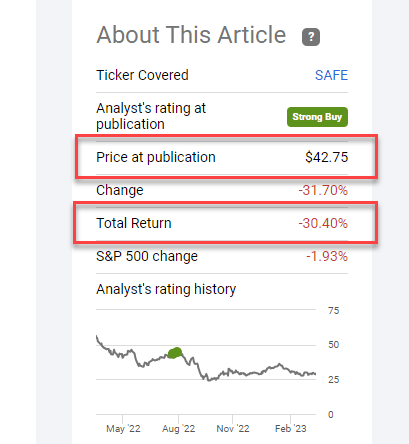Click the green rating marker on chart
Viewport: 409px width, 444px height.
click(175, 353)
